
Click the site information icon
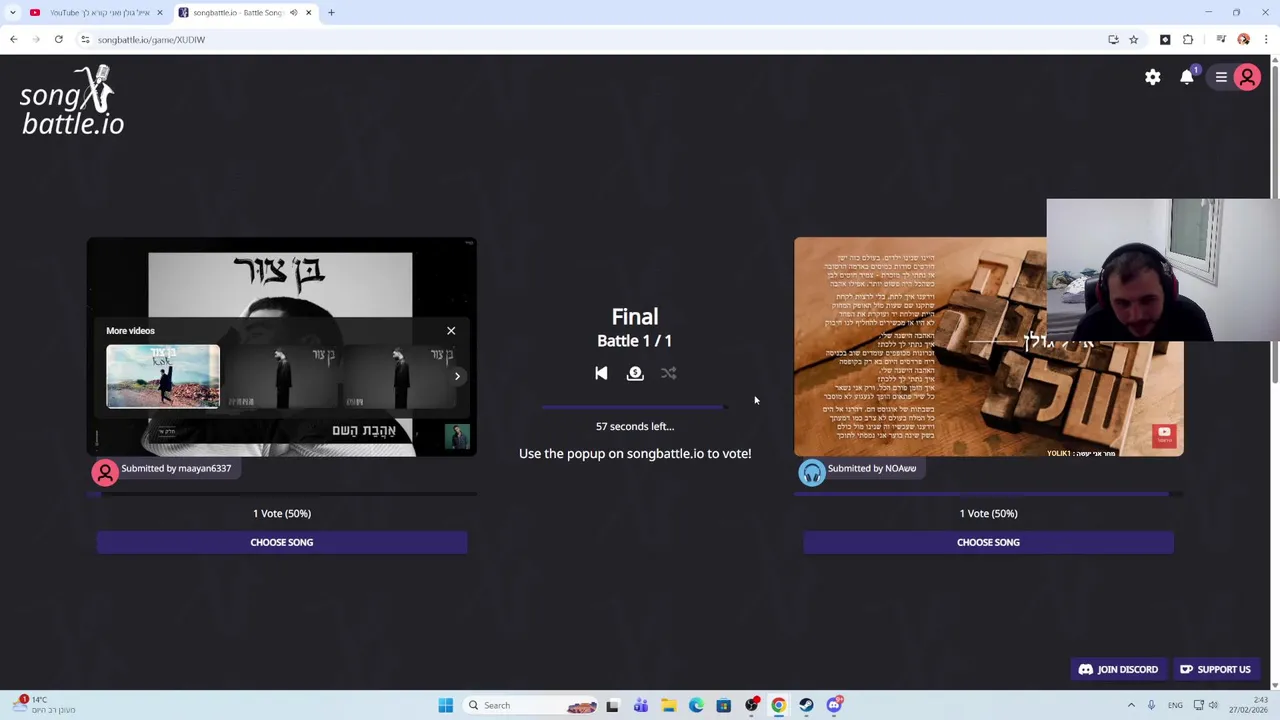click(85, 39)
